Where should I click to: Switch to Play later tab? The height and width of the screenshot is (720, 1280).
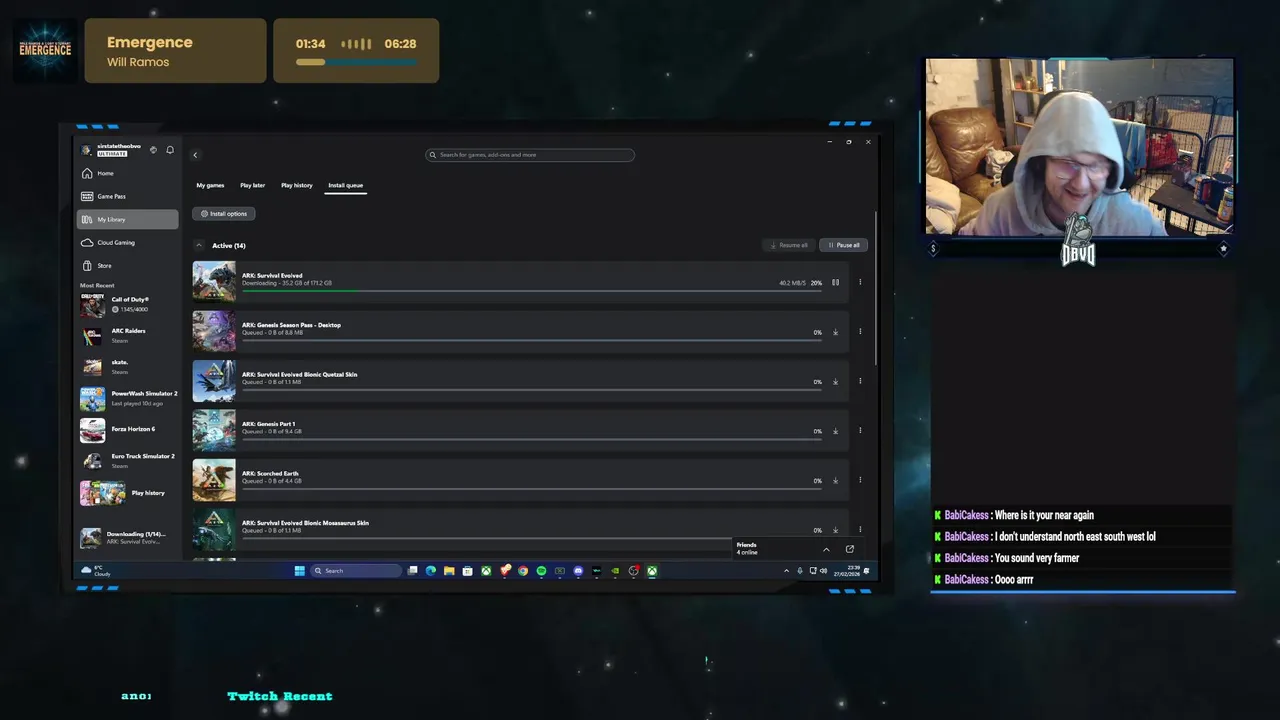pos(252,185)
